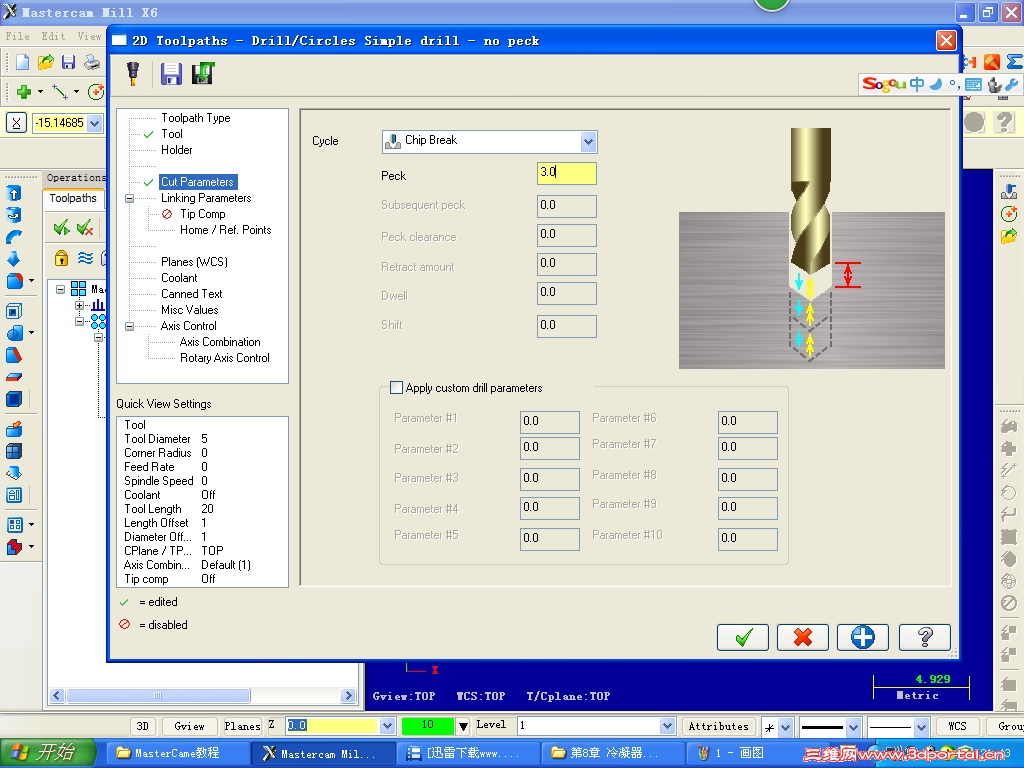1024x768 pixels.
Task: Select Tool page in tree
Action: coord(172,134)
